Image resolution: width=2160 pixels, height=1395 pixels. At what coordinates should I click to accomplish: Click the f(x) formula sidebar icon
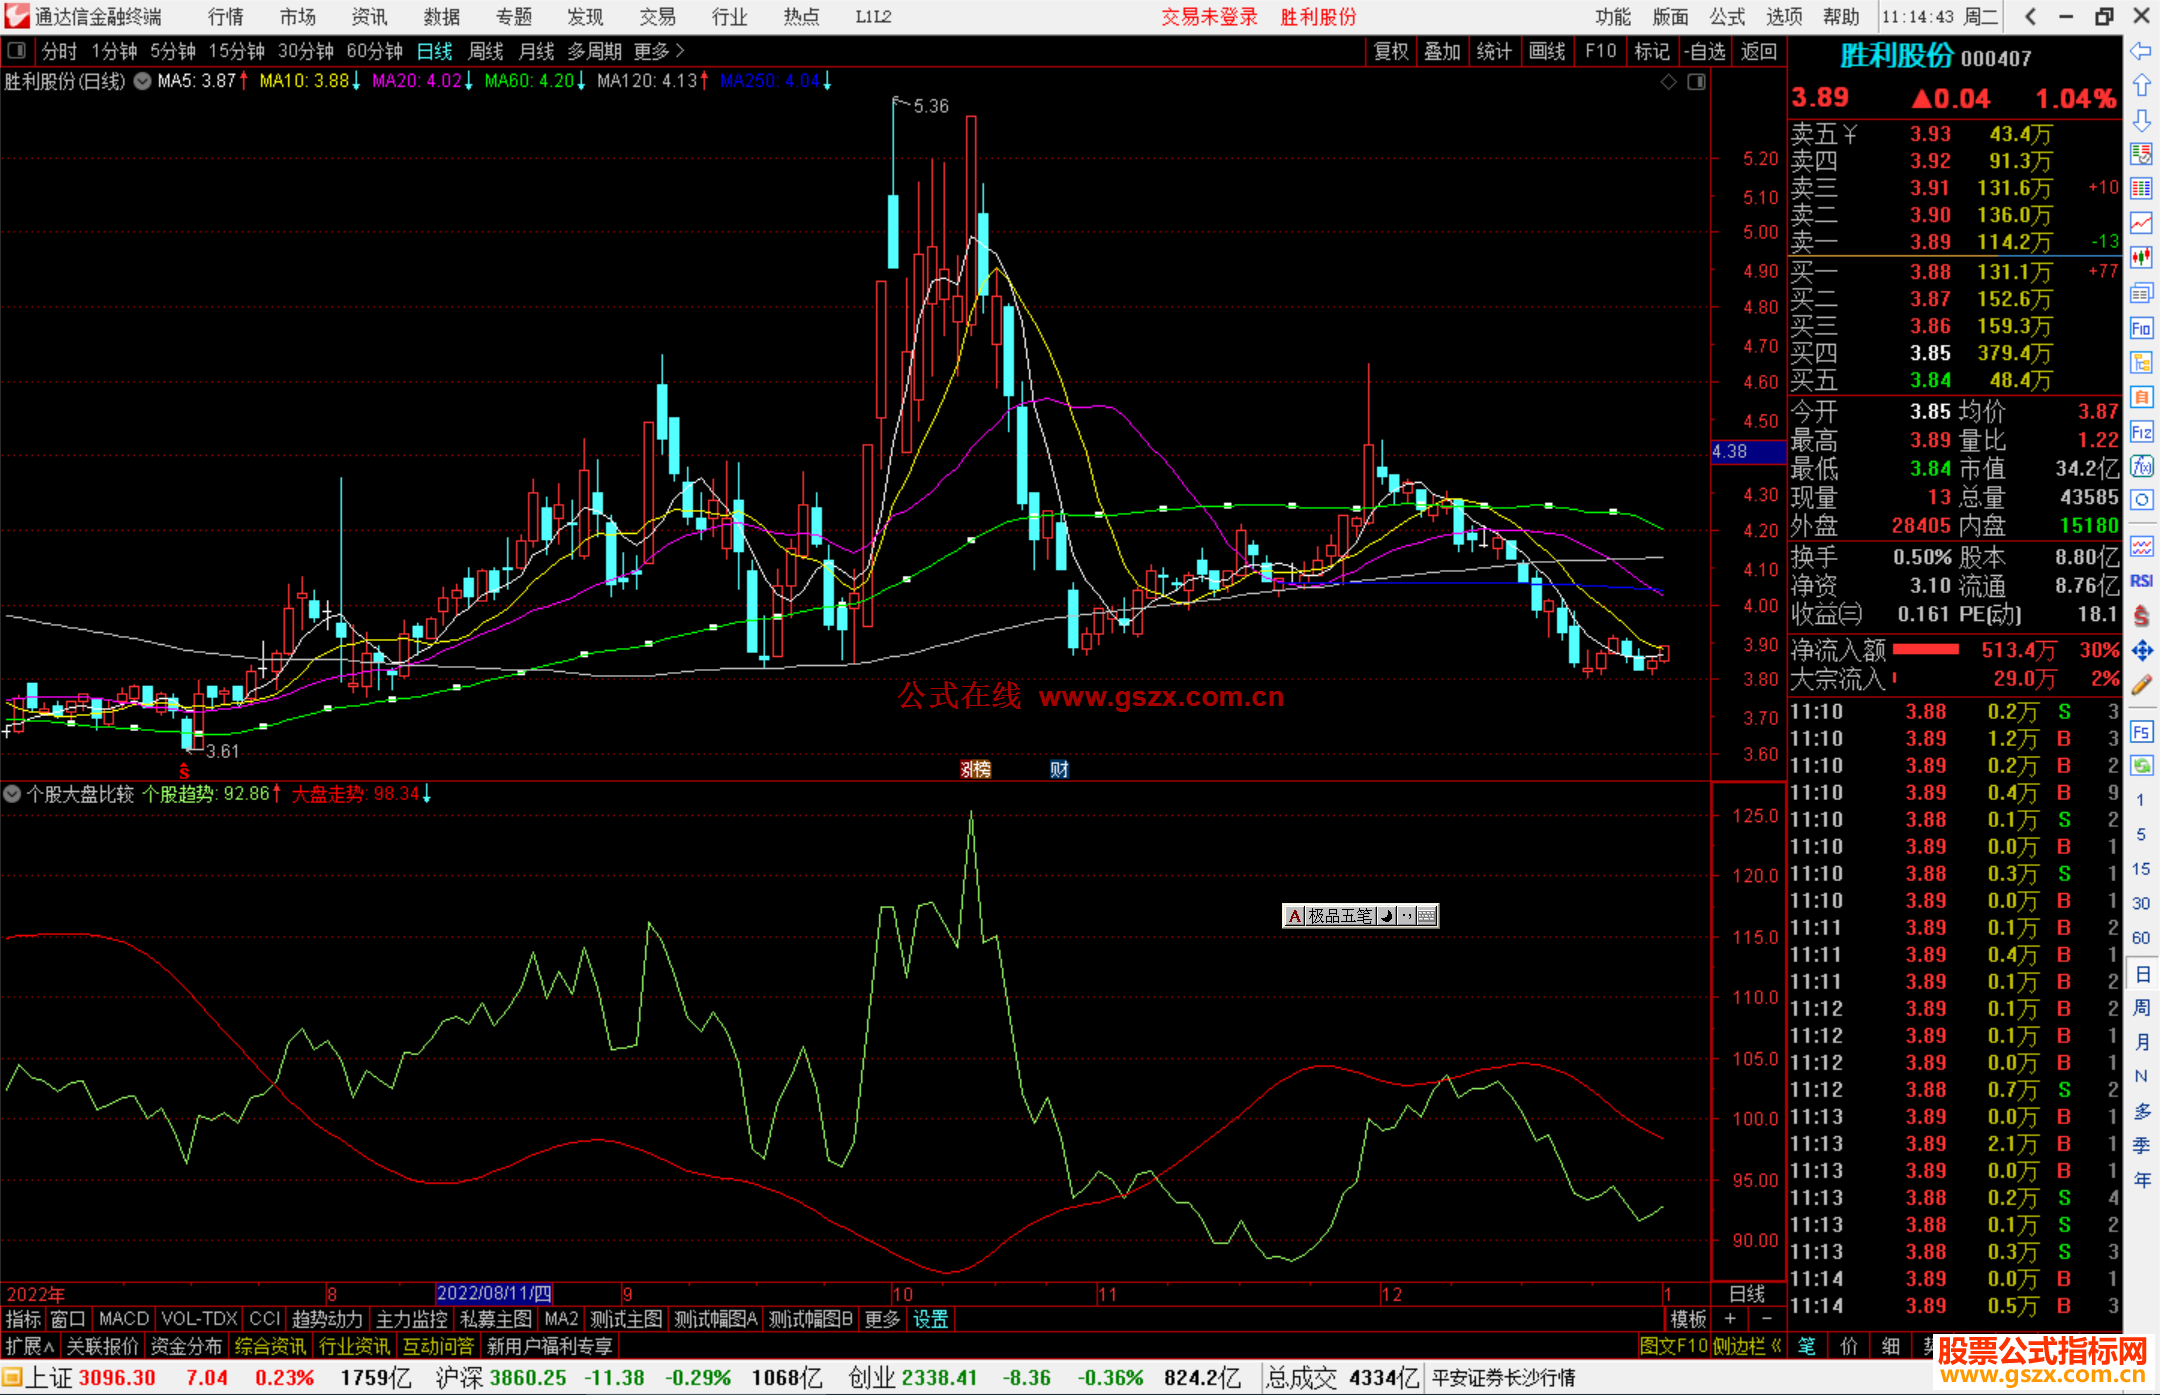(x=2141, y=466)
